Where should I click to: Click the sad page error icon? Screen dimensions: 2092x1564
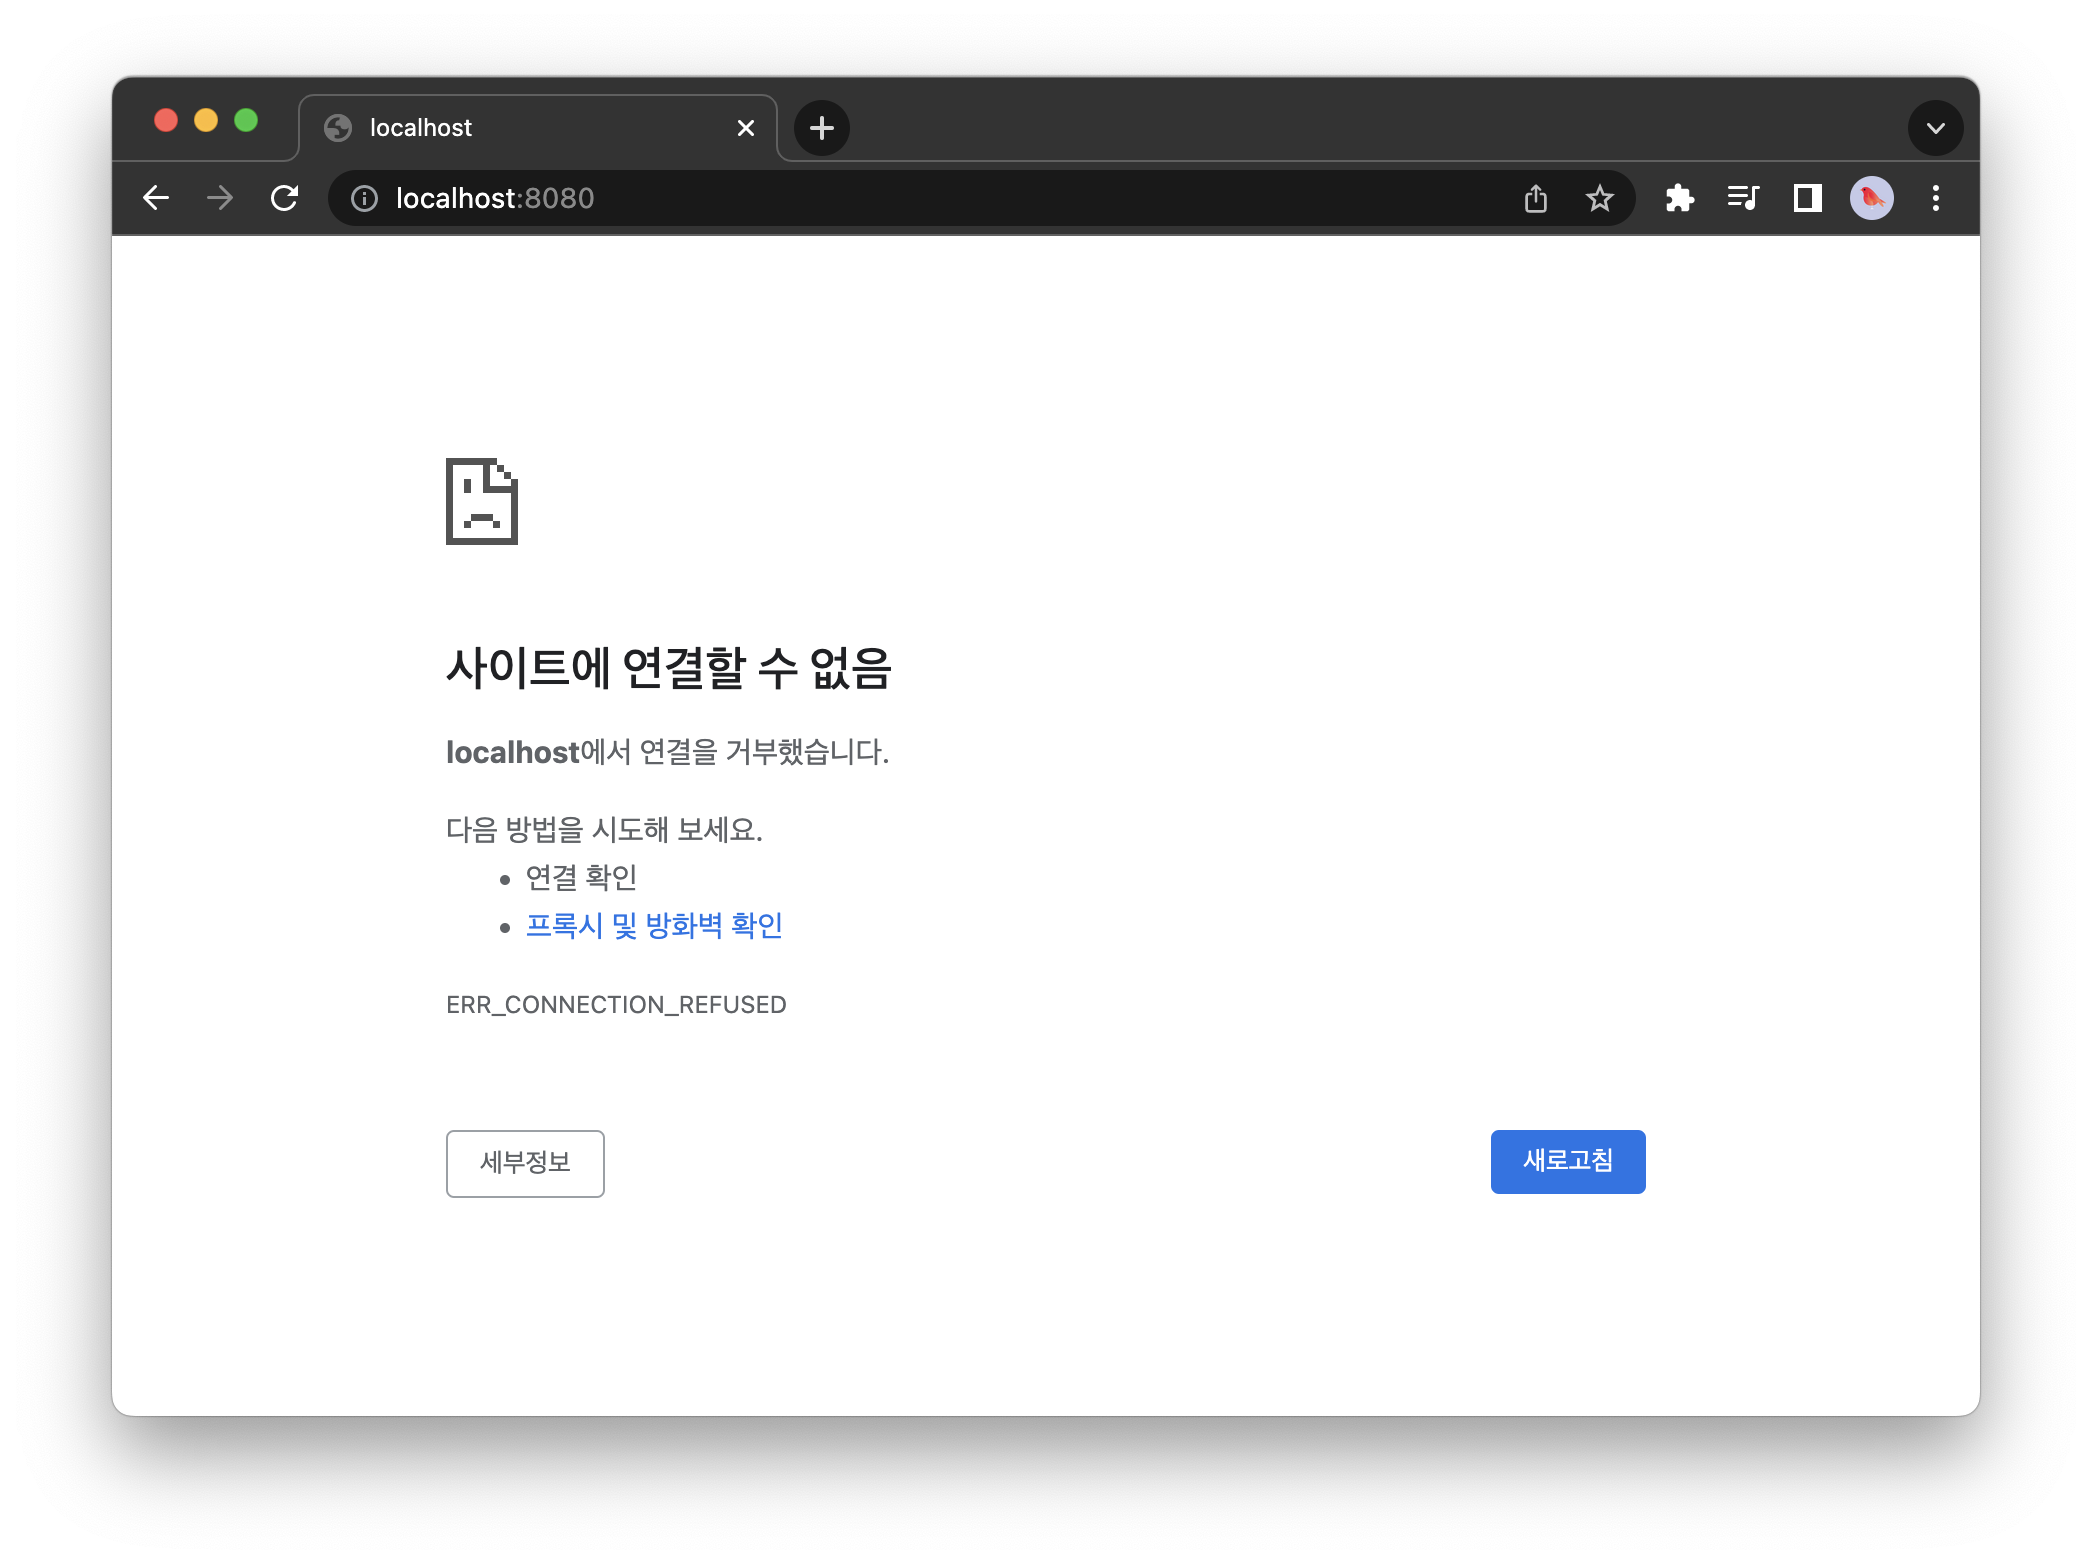[x=482, y=501]
